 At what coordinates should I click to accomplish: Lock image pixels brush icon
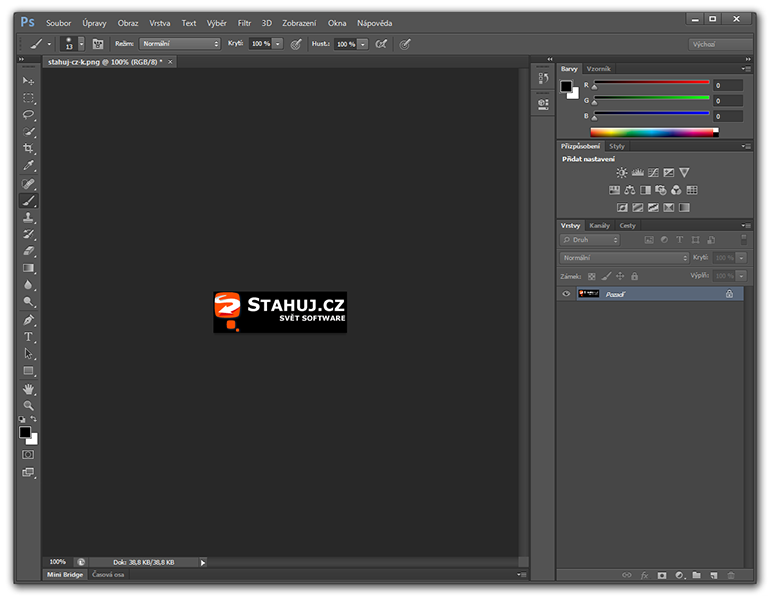point(607,276)
